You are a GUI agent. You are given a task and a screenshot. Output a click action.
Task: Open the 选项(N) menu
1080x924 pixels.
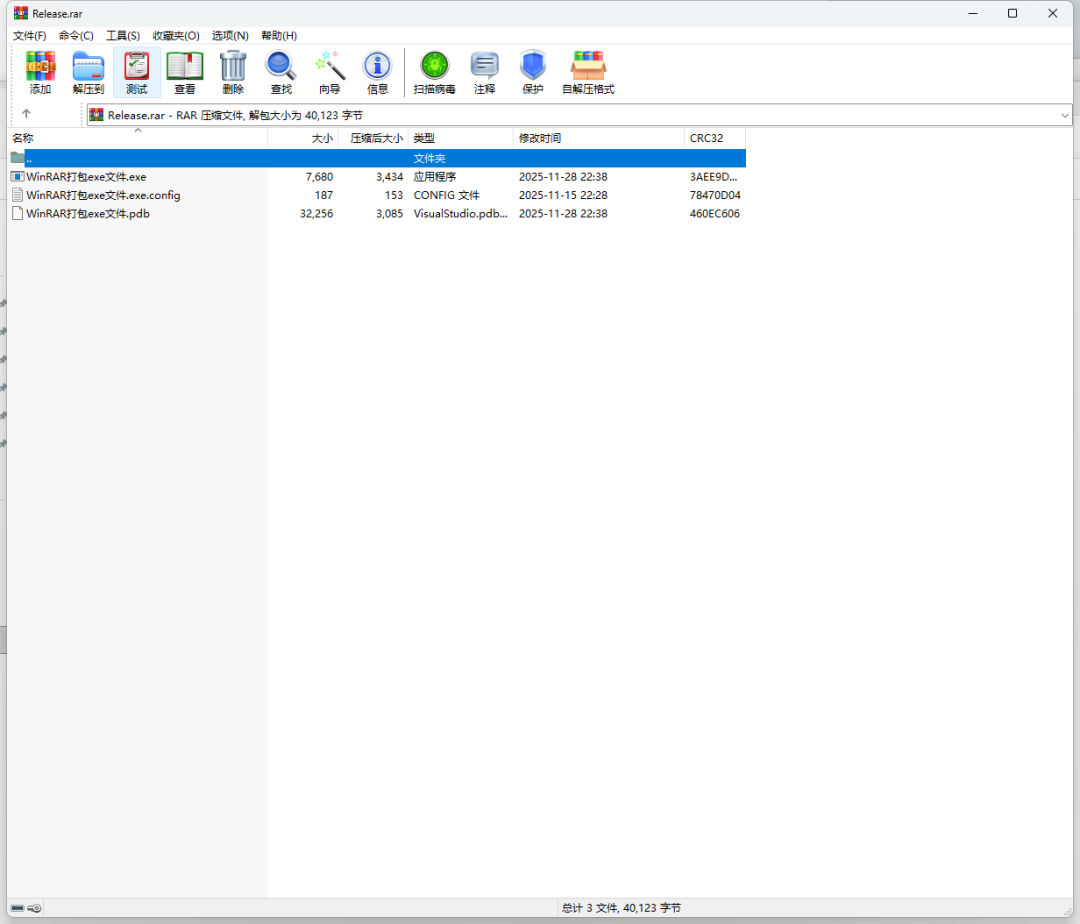click(x=230, y=35)
